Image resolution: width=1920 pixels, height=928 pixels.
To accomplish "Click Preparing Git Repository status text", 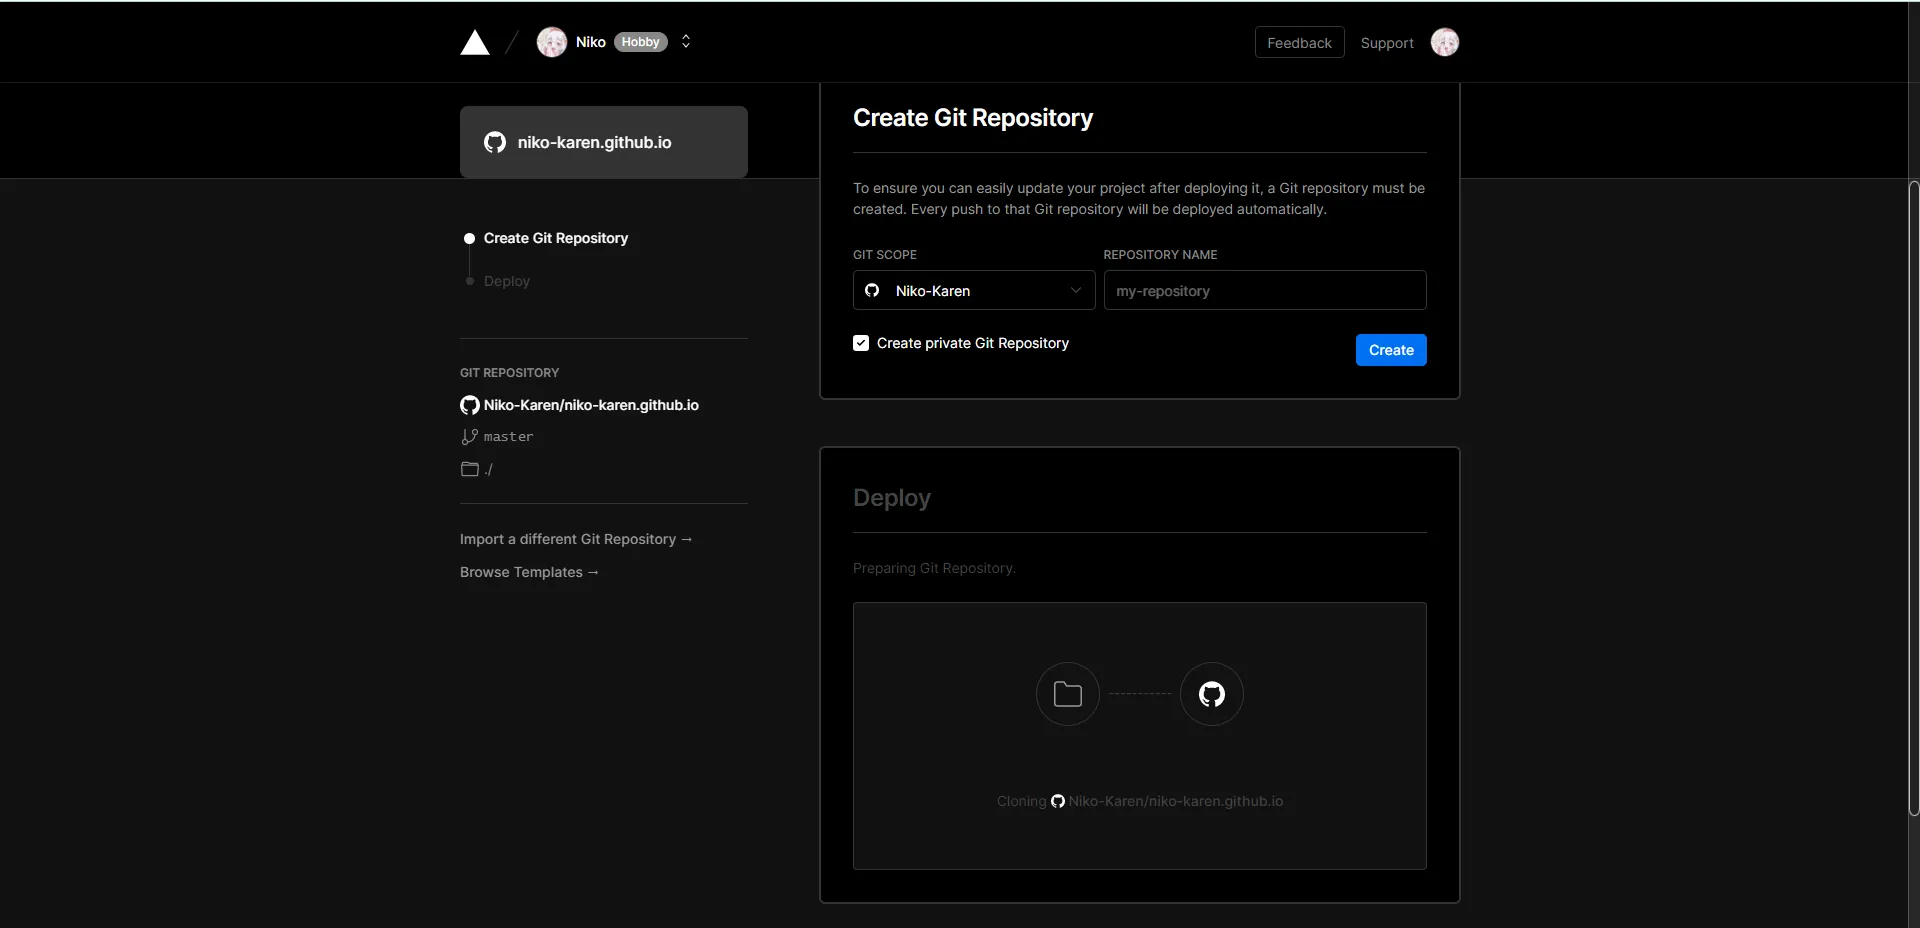I will pyautogui.click(x=934, y=568).
